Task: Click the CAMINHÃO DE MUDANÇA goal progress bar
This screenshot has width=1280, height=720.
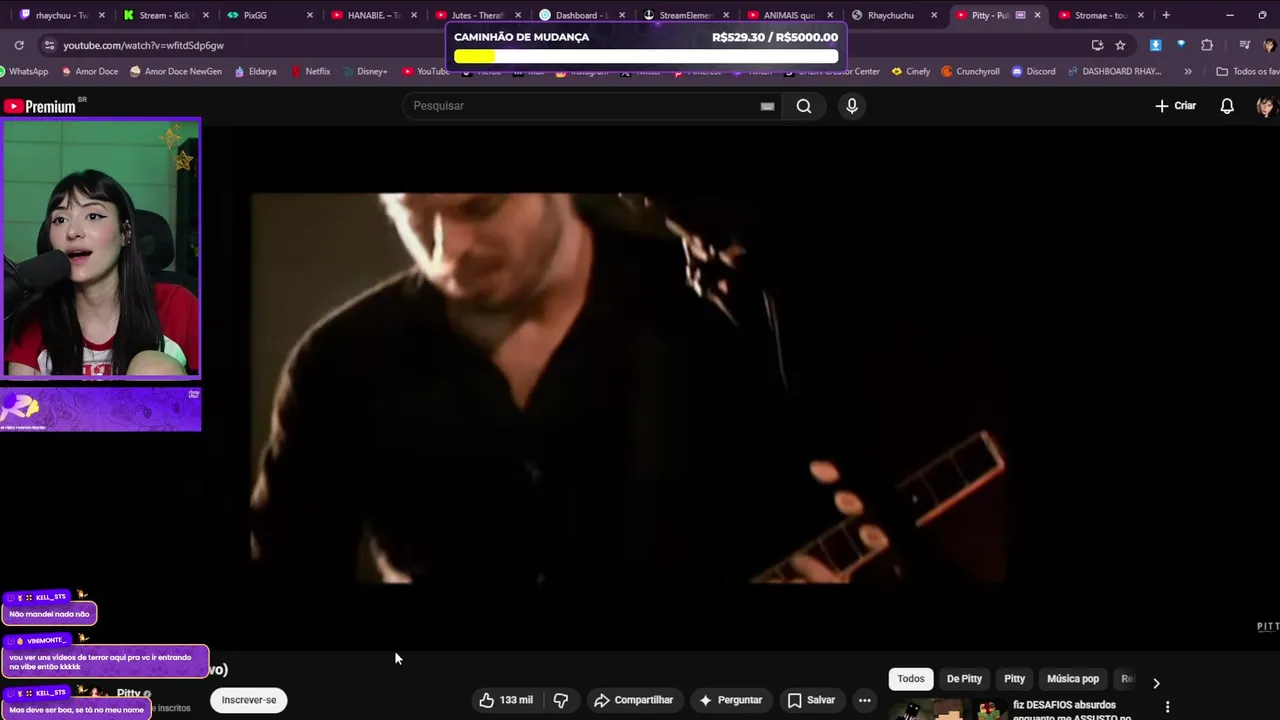Action: pos(646,56)
